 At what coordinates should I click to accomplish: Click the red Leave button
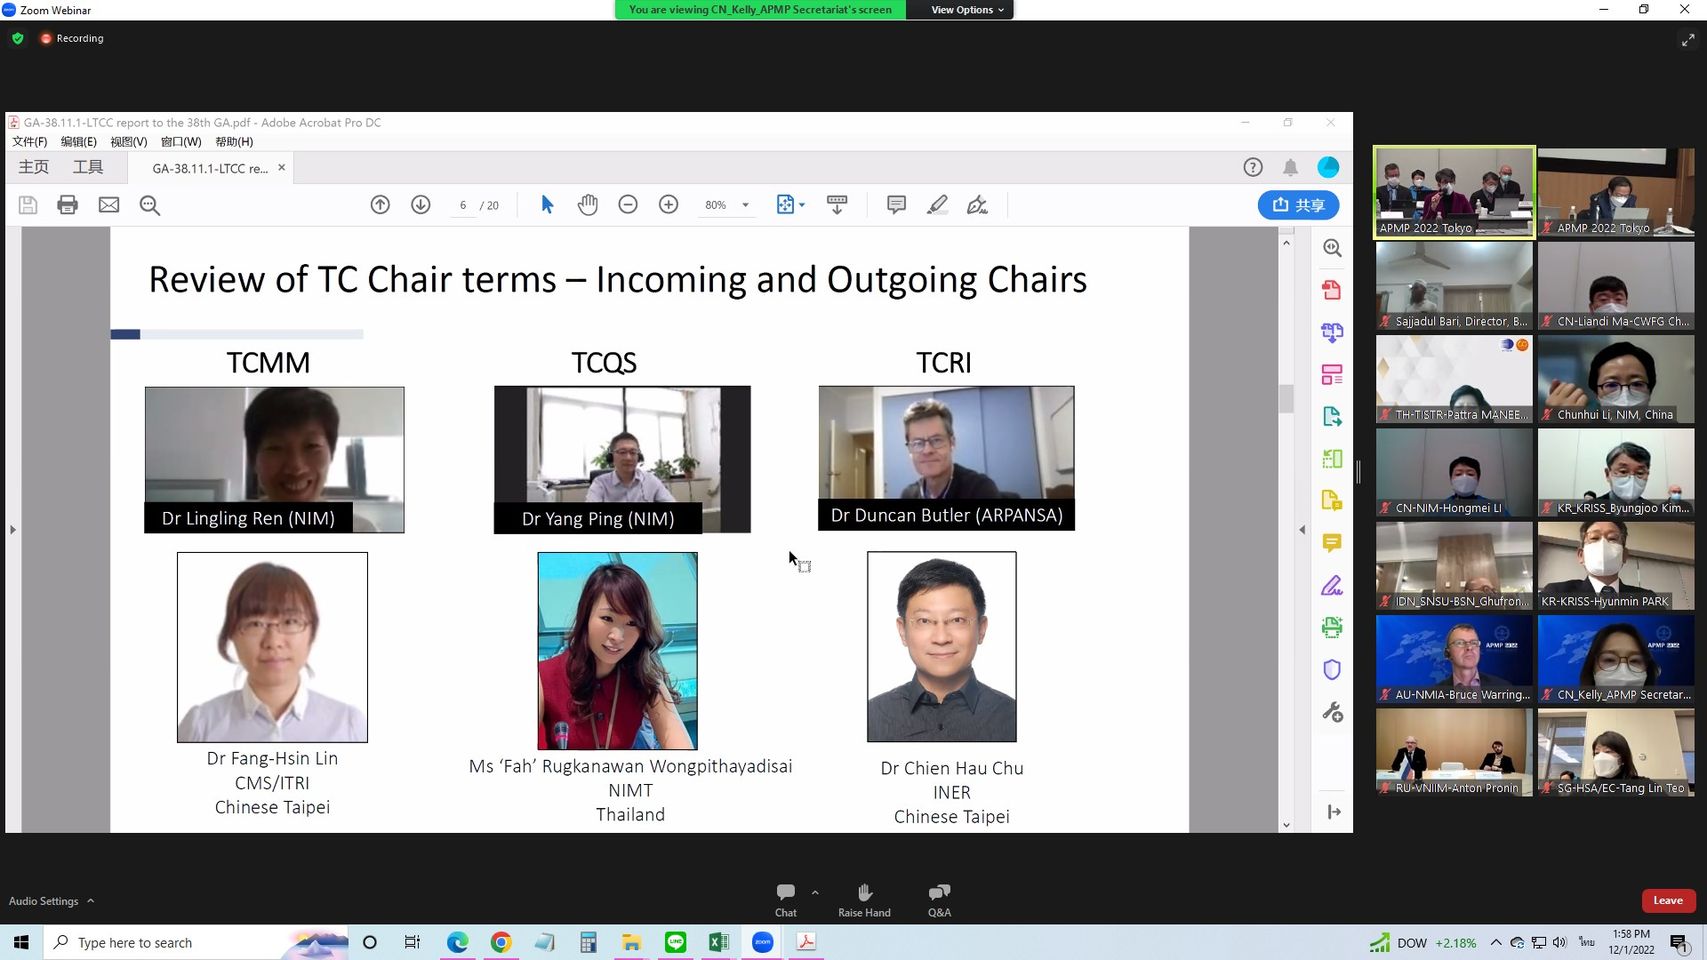coord(1667,901)
